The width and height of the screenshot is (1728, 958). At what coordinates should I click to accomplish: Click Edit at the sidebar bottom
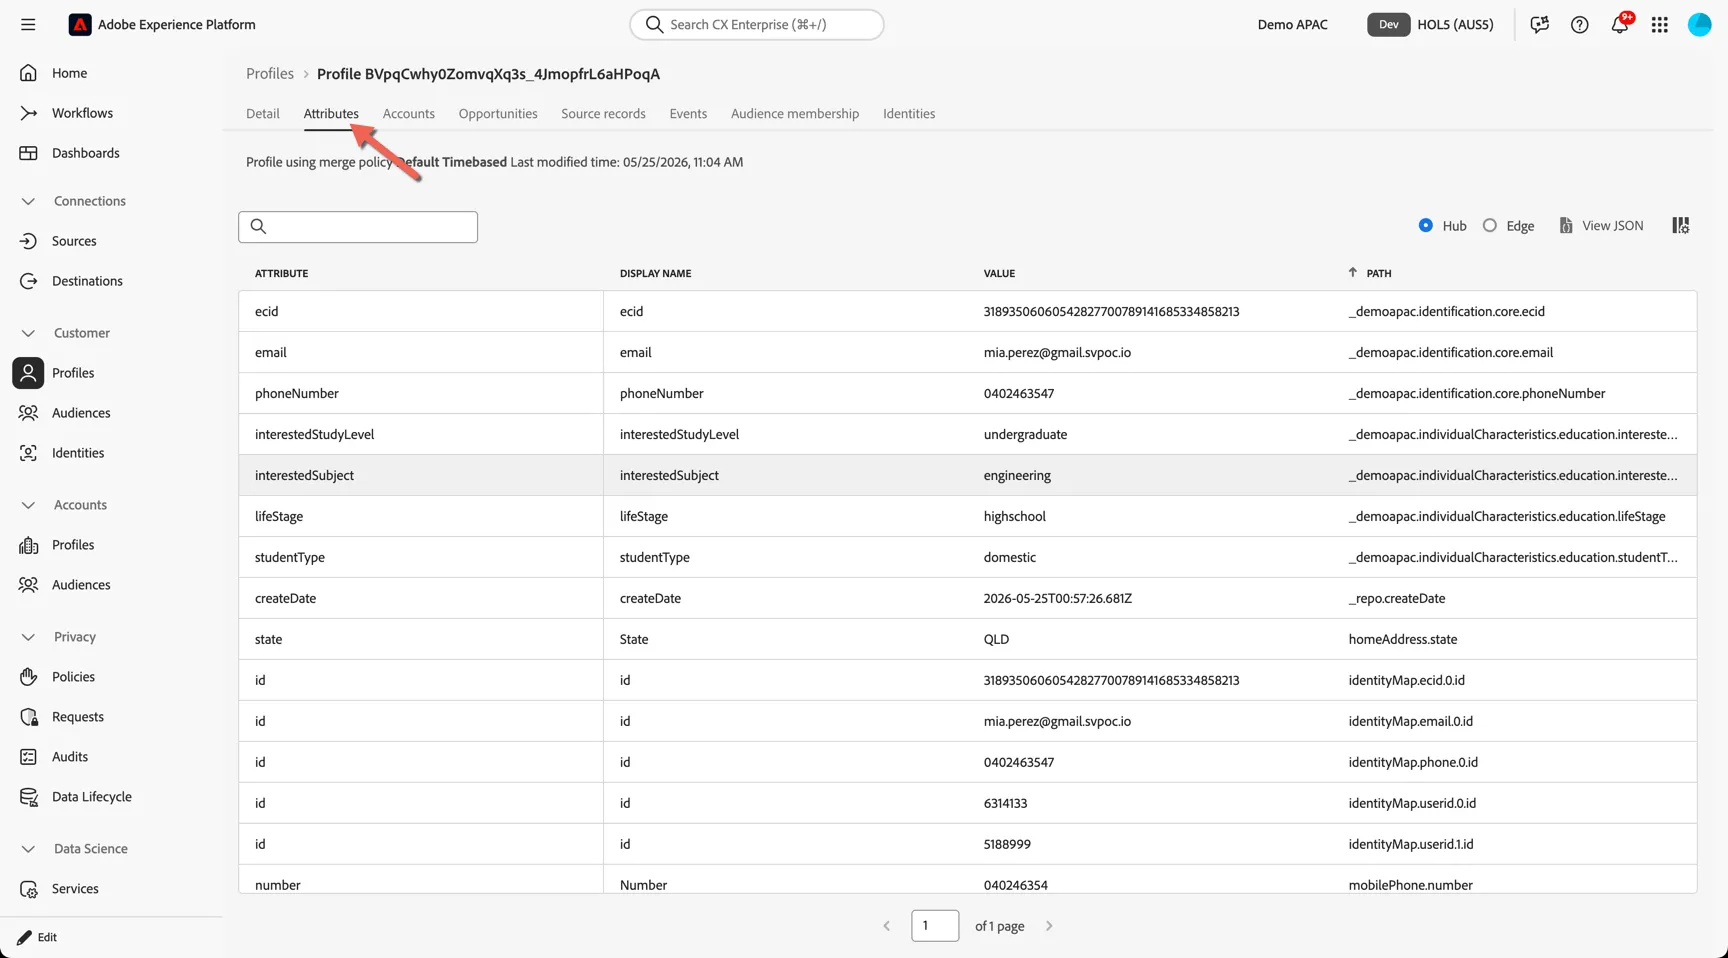[37, 937]
